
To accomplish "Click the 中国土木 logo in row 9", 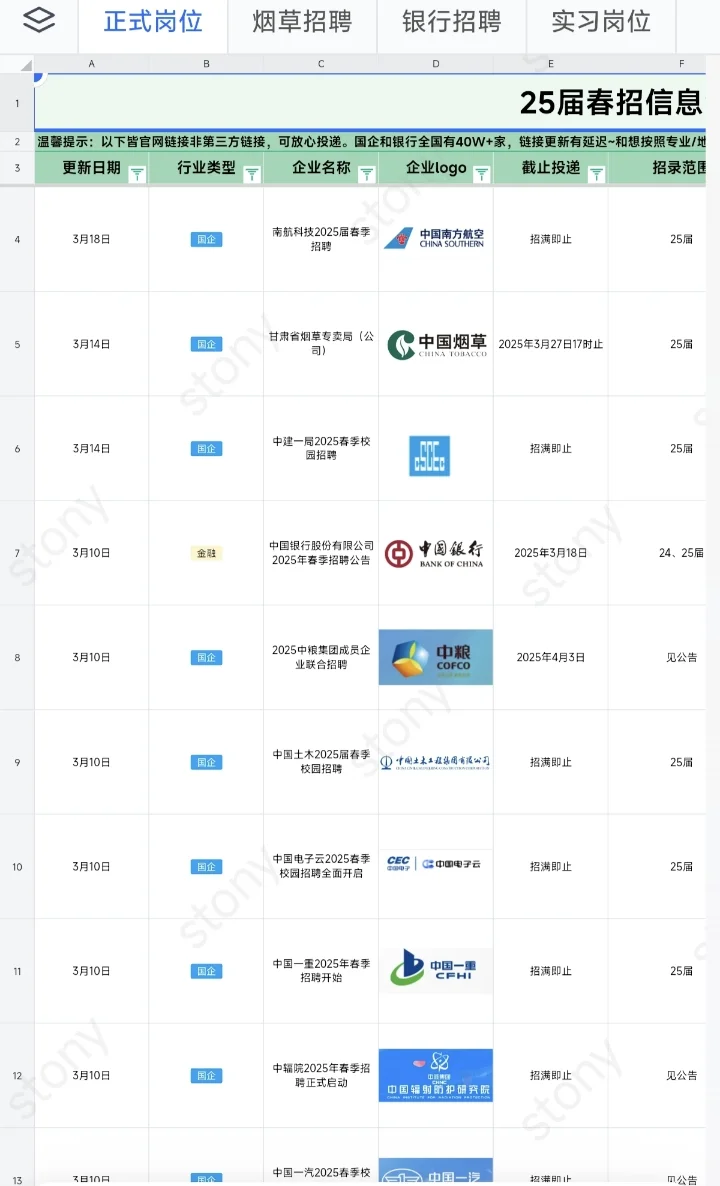I will click(435, 762).
